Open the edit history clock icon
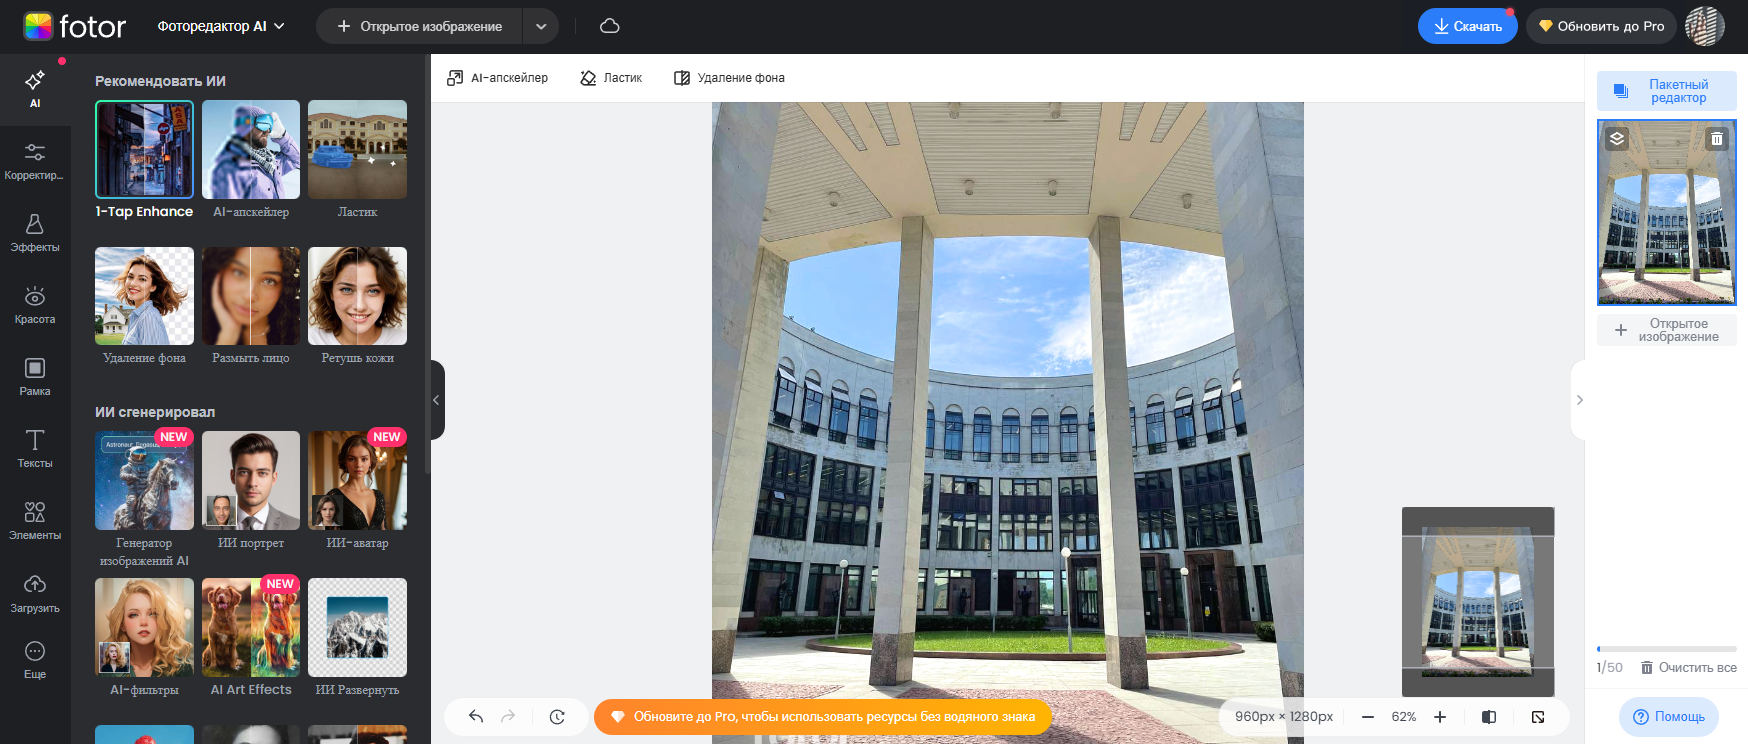1748x744 pixels. click(557, 716)
